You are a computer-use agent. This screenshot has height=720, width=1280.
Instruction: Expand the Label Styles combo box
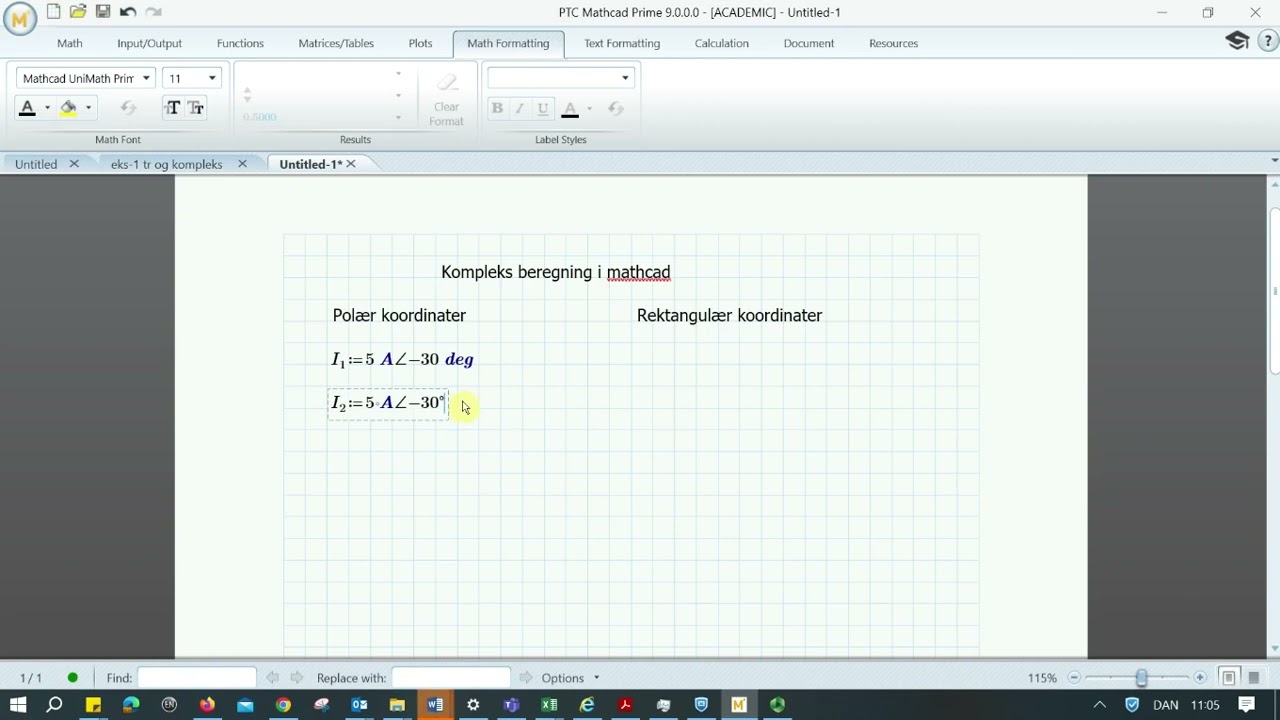coord(625,78)
